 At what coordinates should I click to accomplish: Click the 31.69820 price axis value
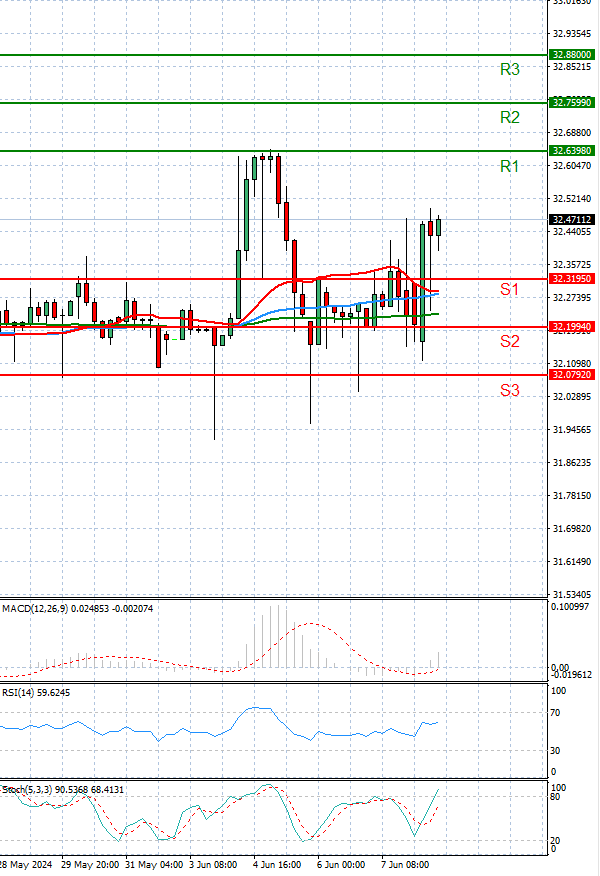(x=572, y=529)
